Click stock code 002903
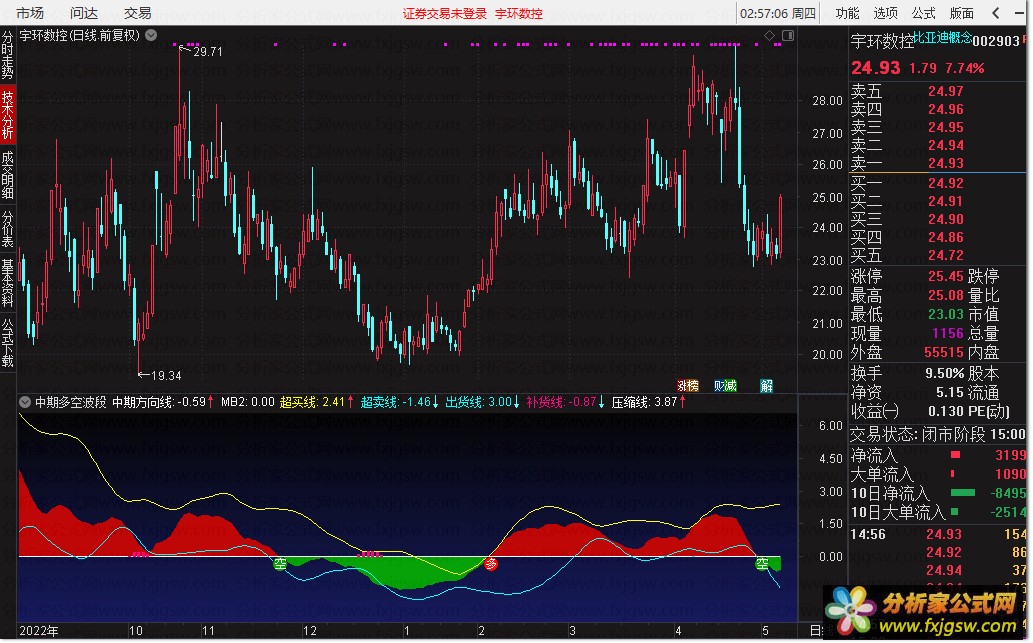The height and width of the screenshot is (643, 1033). coord(996,42)
